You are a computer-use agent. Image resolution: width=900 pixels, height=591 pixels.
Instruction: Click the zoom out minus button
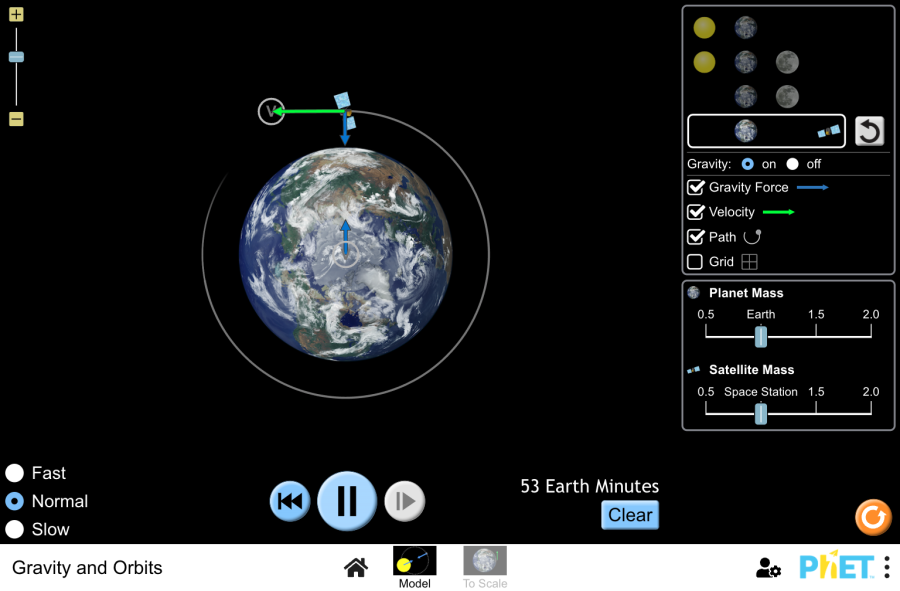16,119
